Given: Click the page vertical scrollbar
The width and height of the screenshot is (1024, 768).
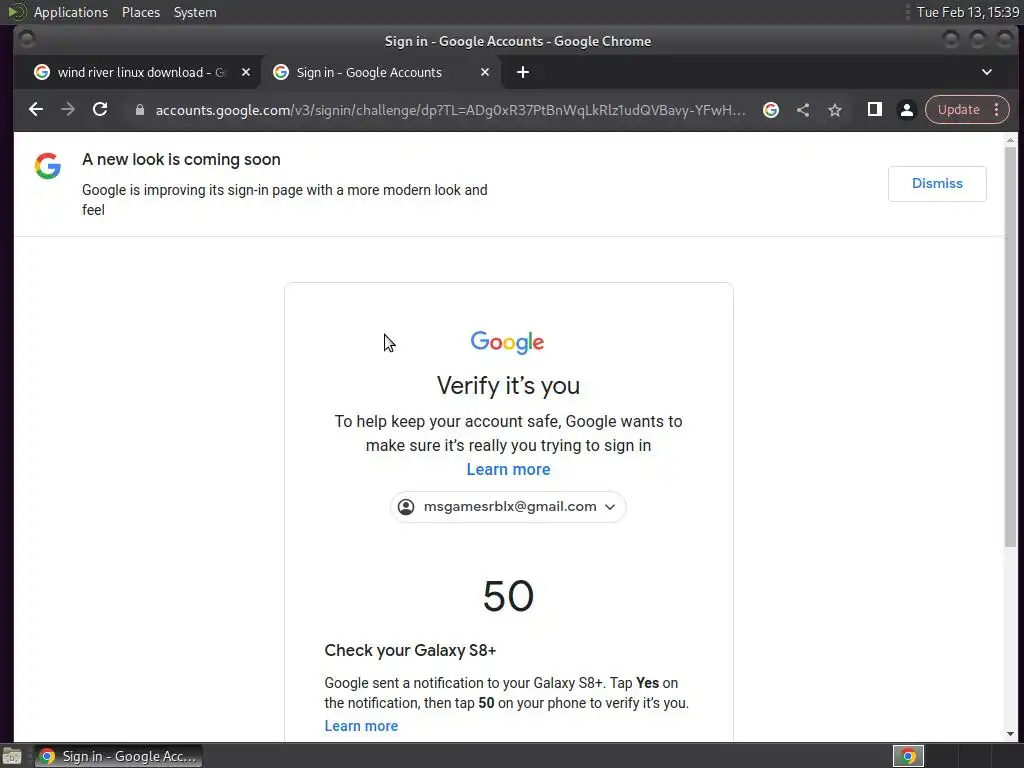Looking at the screenshot, I should click(1010, 346).
